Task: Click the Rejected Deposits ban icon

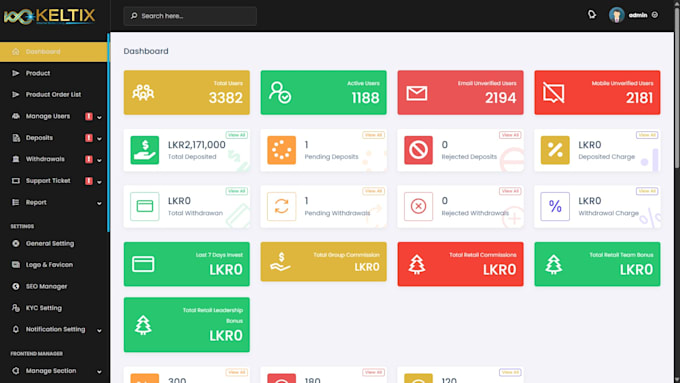Action: pyautogui.click(x=418, y=150)
